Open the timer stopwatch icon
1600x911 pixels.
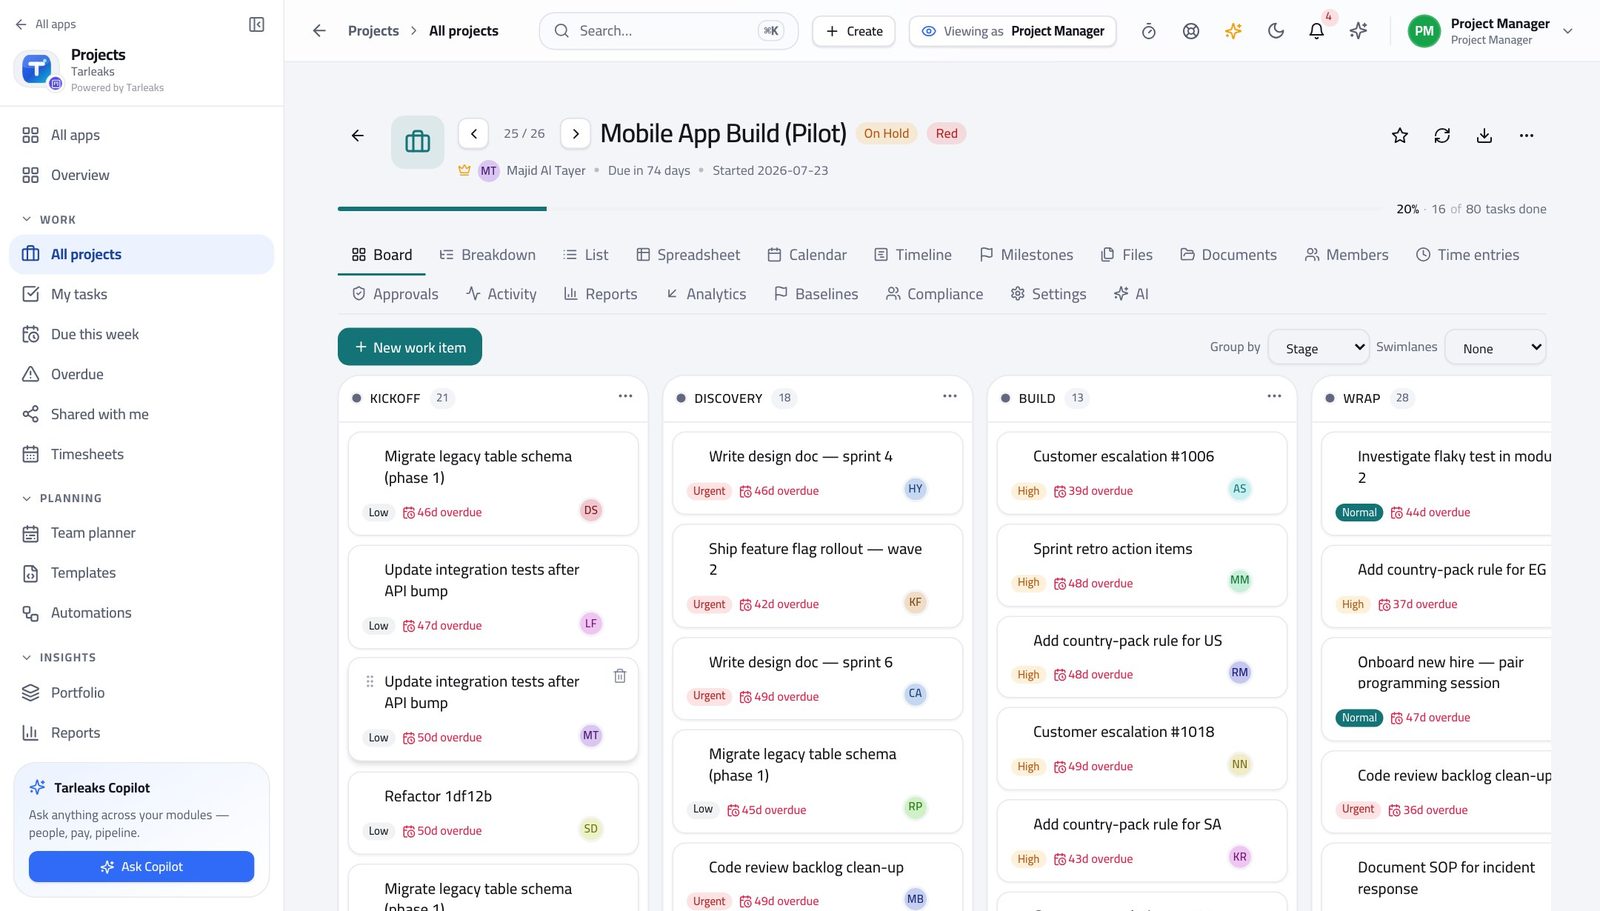[1149, 31]
